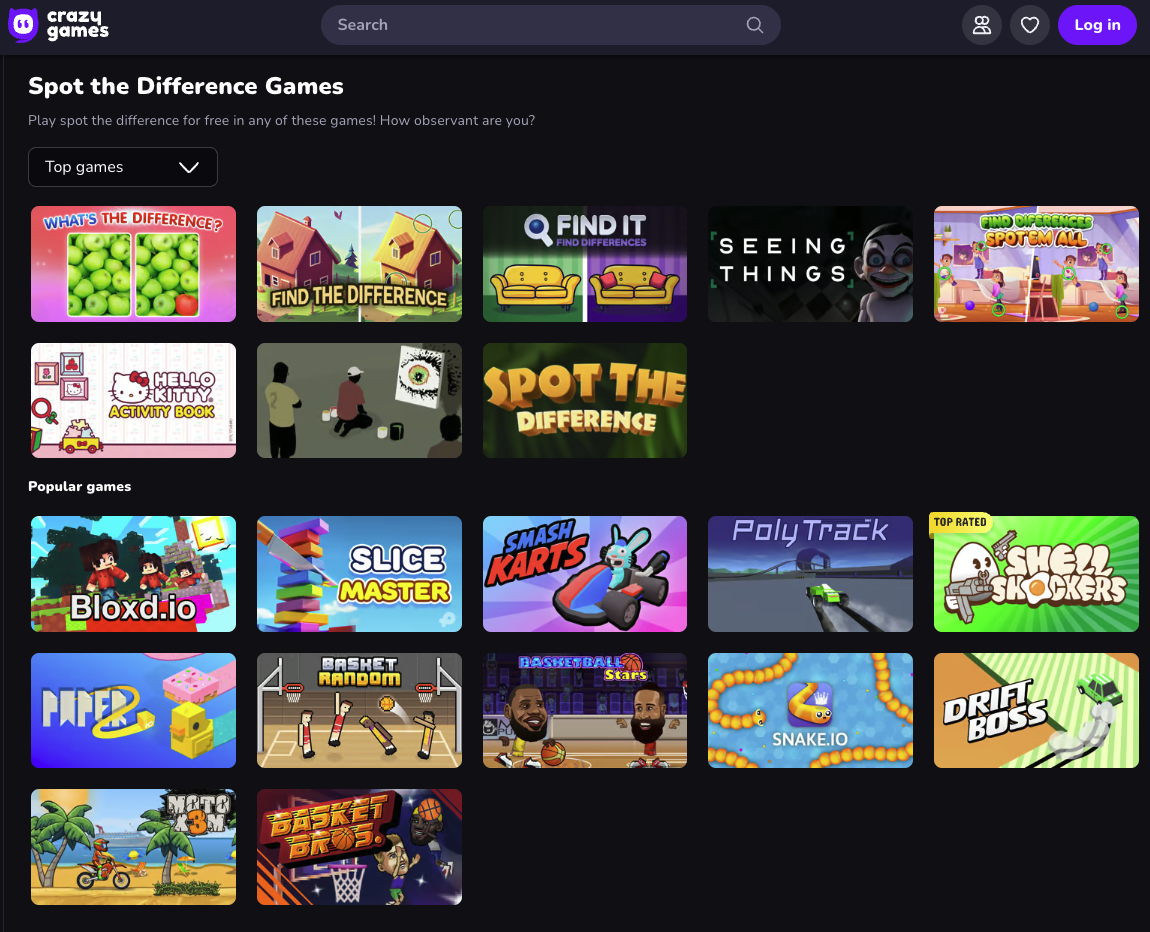Open What's the Difference apples game

tap(133, 264)
